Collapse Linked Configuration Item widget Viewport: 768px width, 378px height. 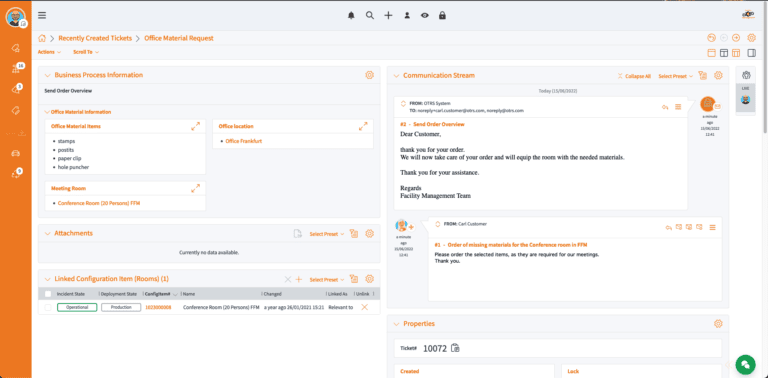tap(48, 279)
